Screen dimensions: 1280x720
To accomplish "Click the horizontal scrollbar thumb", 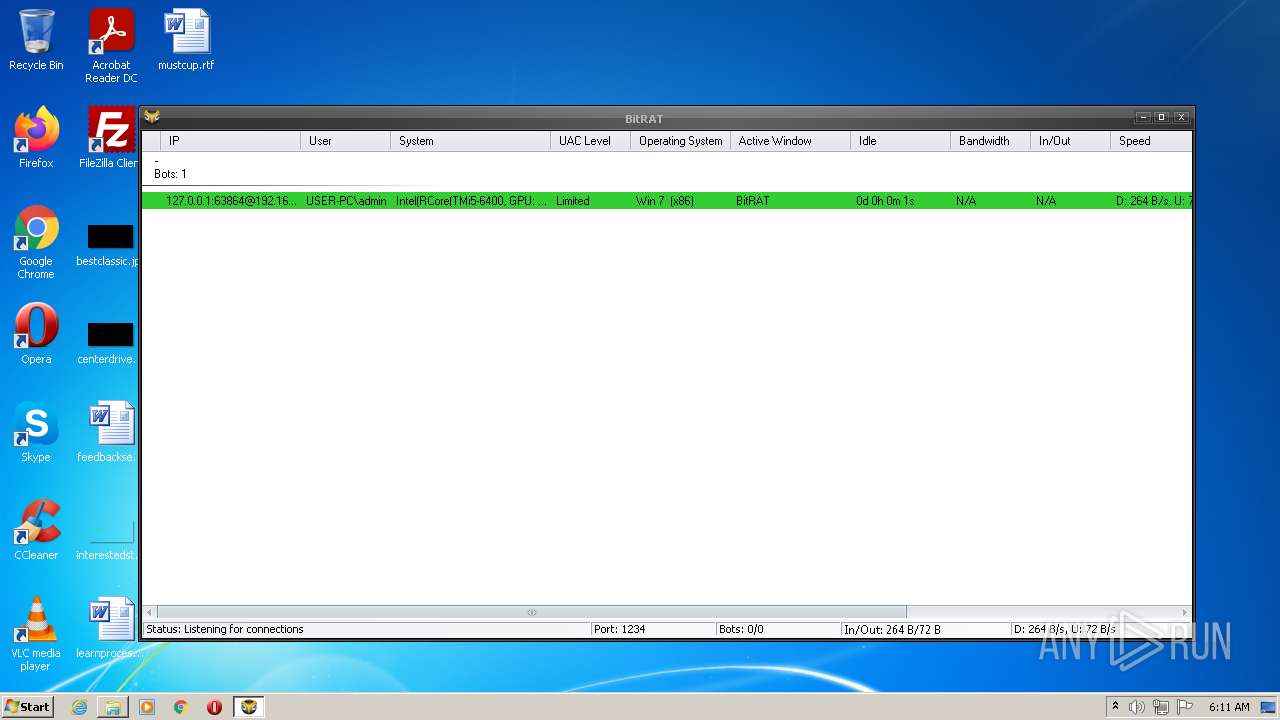I will tap(532, 612).
